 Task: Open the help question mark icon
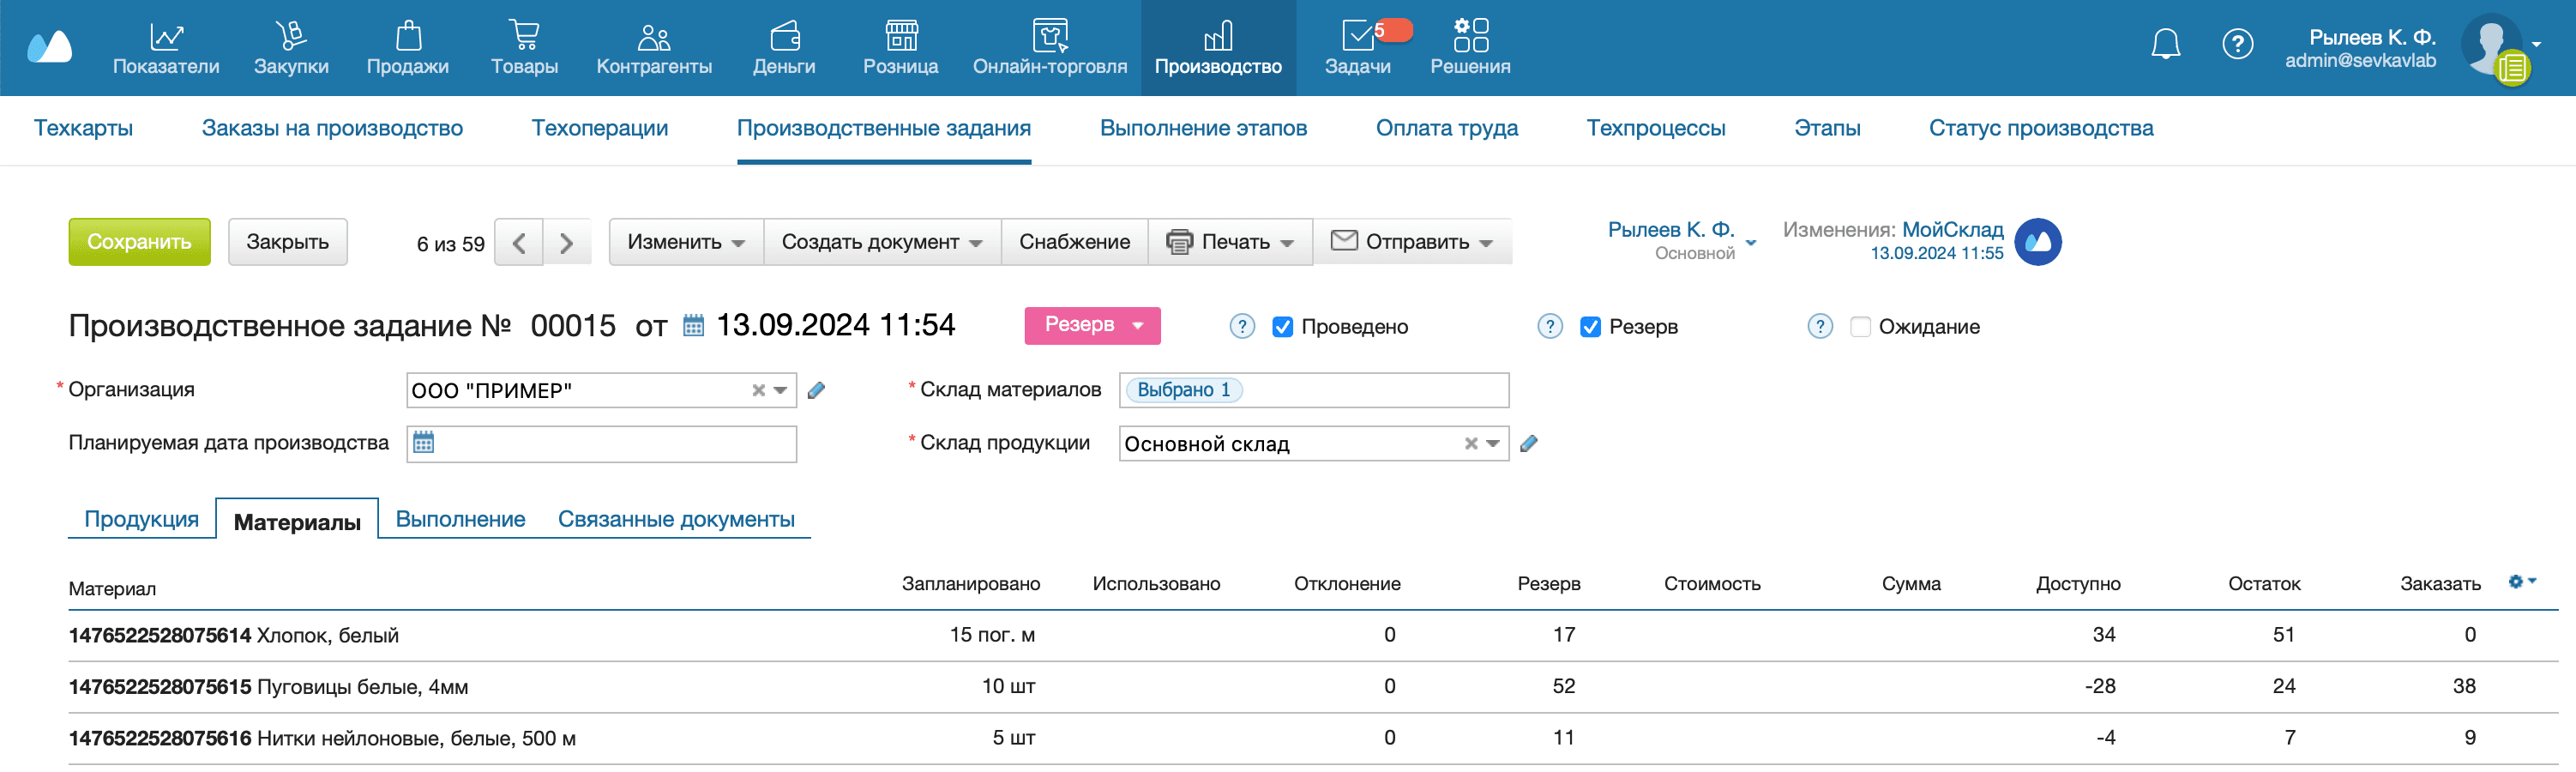tap(2237, 43)
